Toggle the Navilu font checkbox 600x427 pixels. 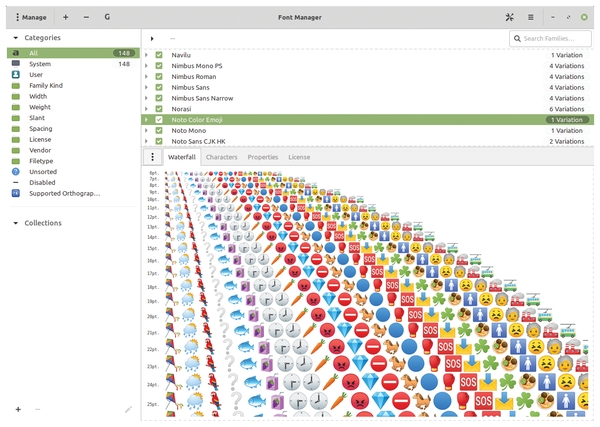click(159, 55)
